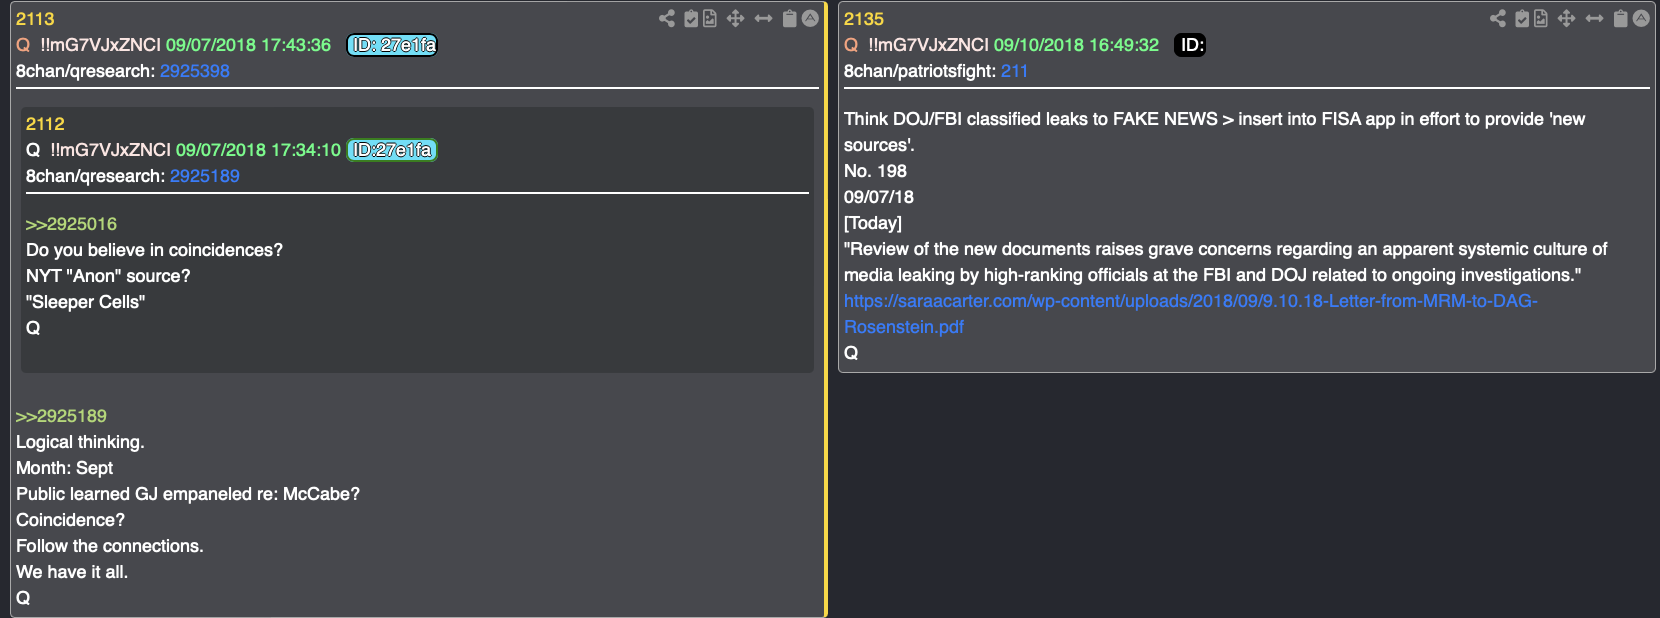
Task: Click the plain clipboard icon on post 2113
Action: coord(789,18)
